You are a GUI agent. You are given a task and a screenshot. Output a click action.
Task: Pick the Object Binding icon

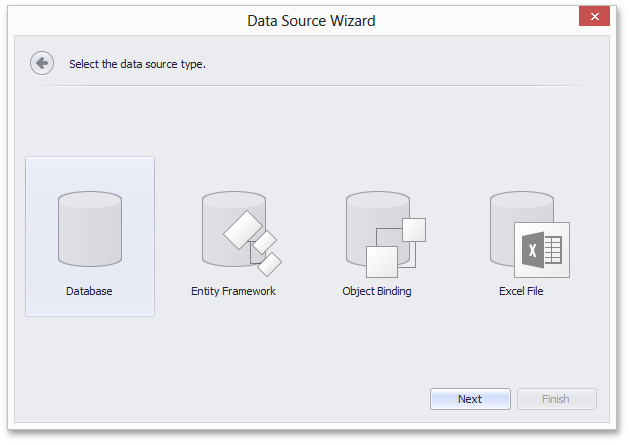[x=386, y=234]
